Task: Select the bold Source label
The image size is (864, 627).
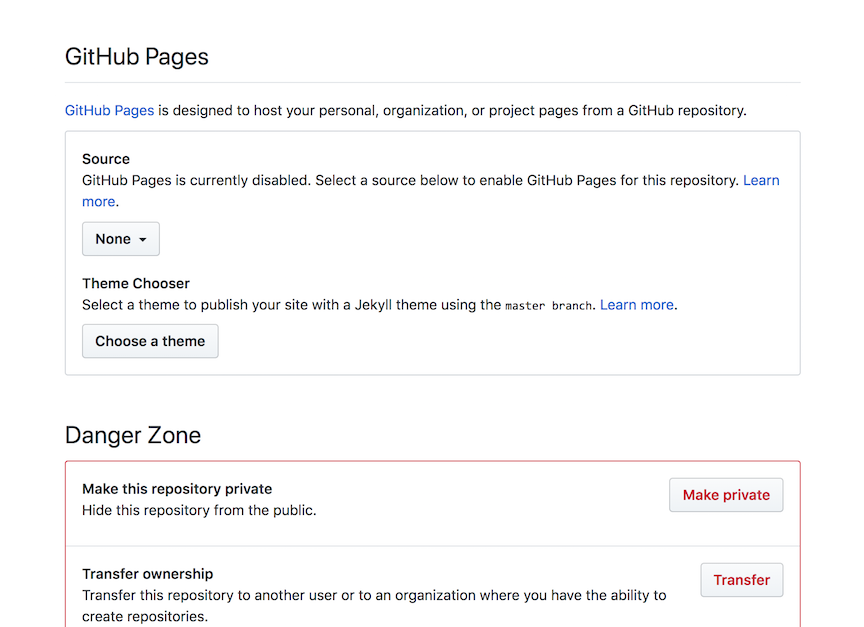Action: point(106,159)
